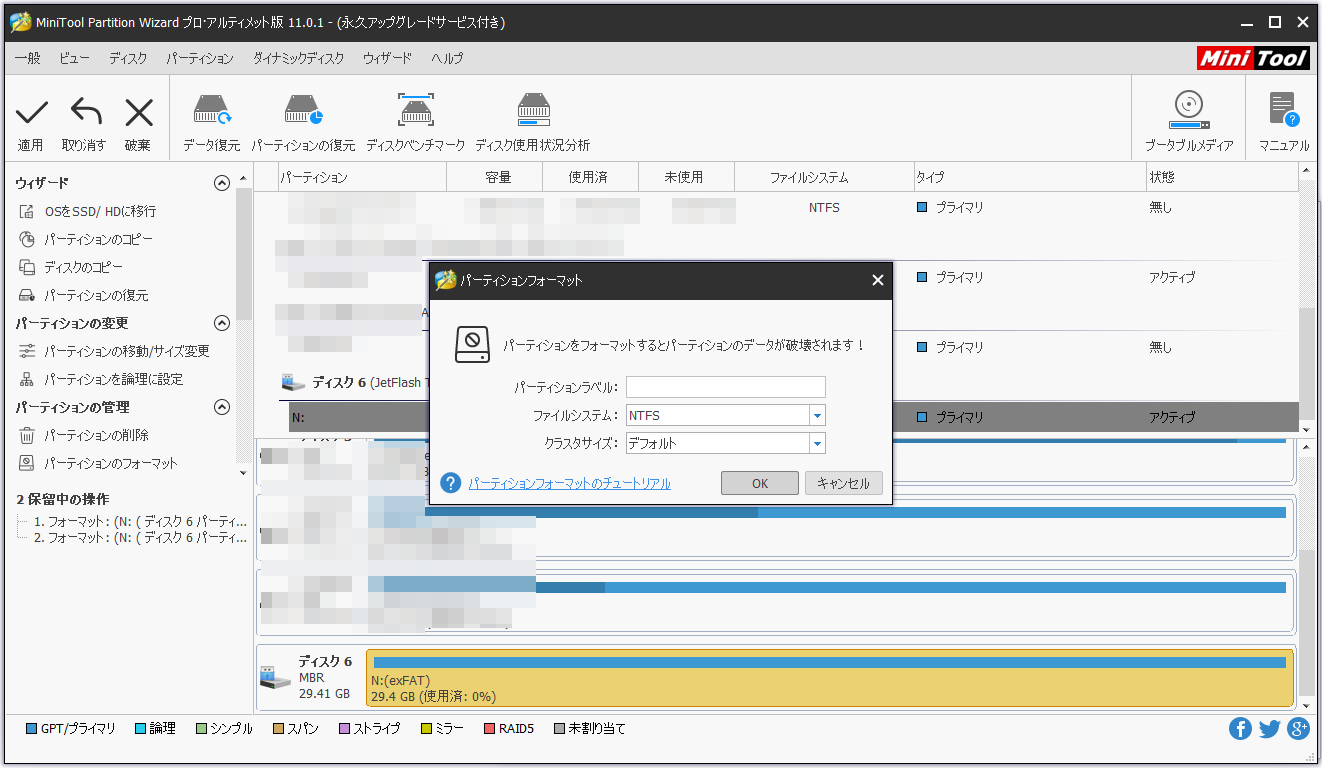The image size is (1322, 768).
Task: Select the N:(exFAT) partition bar
Action: (830, 678)
